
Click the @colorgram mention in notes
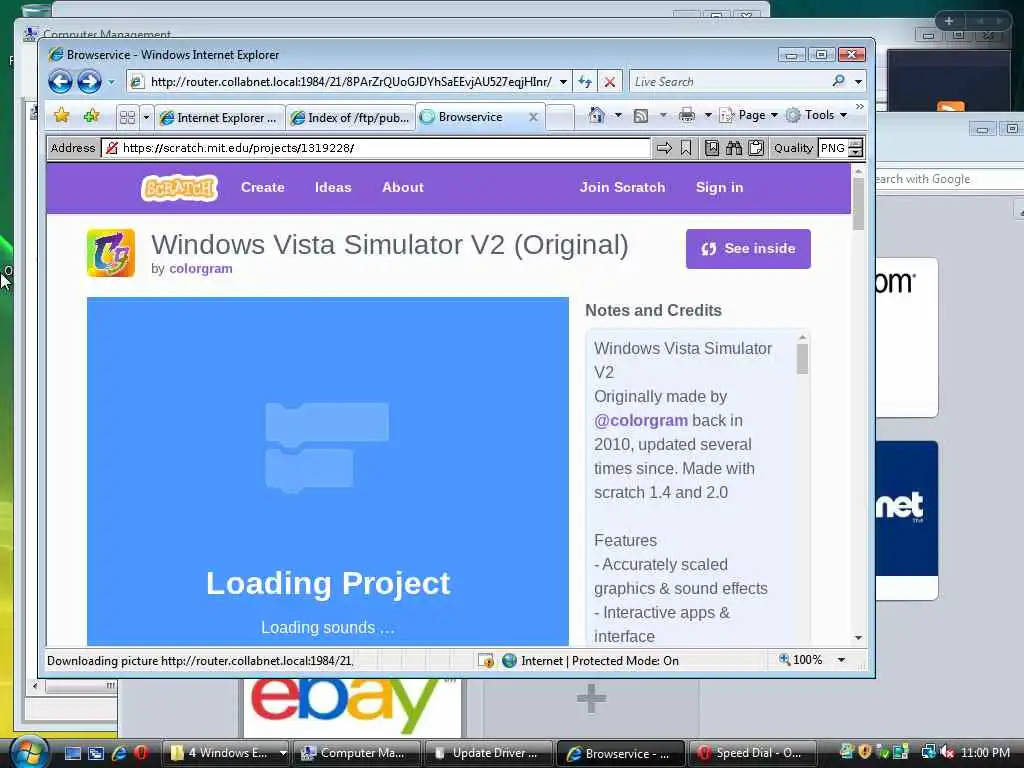[x=641, y=421]
